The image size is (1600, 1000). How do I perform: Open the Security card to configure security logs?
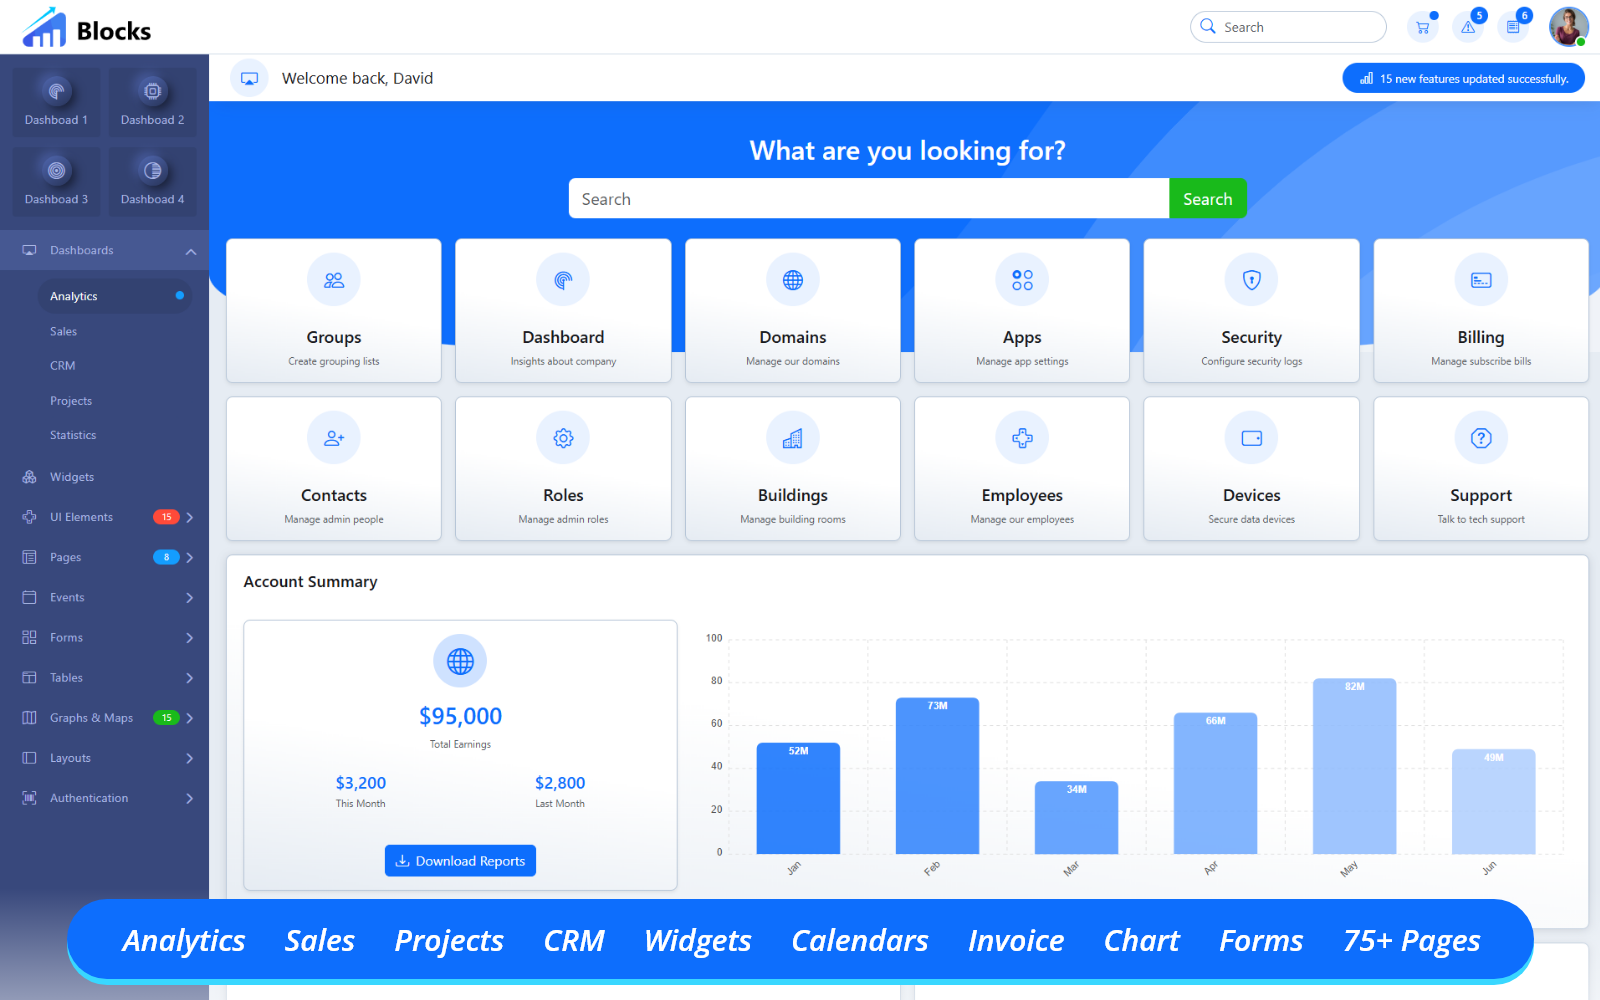click(1251, 310)
